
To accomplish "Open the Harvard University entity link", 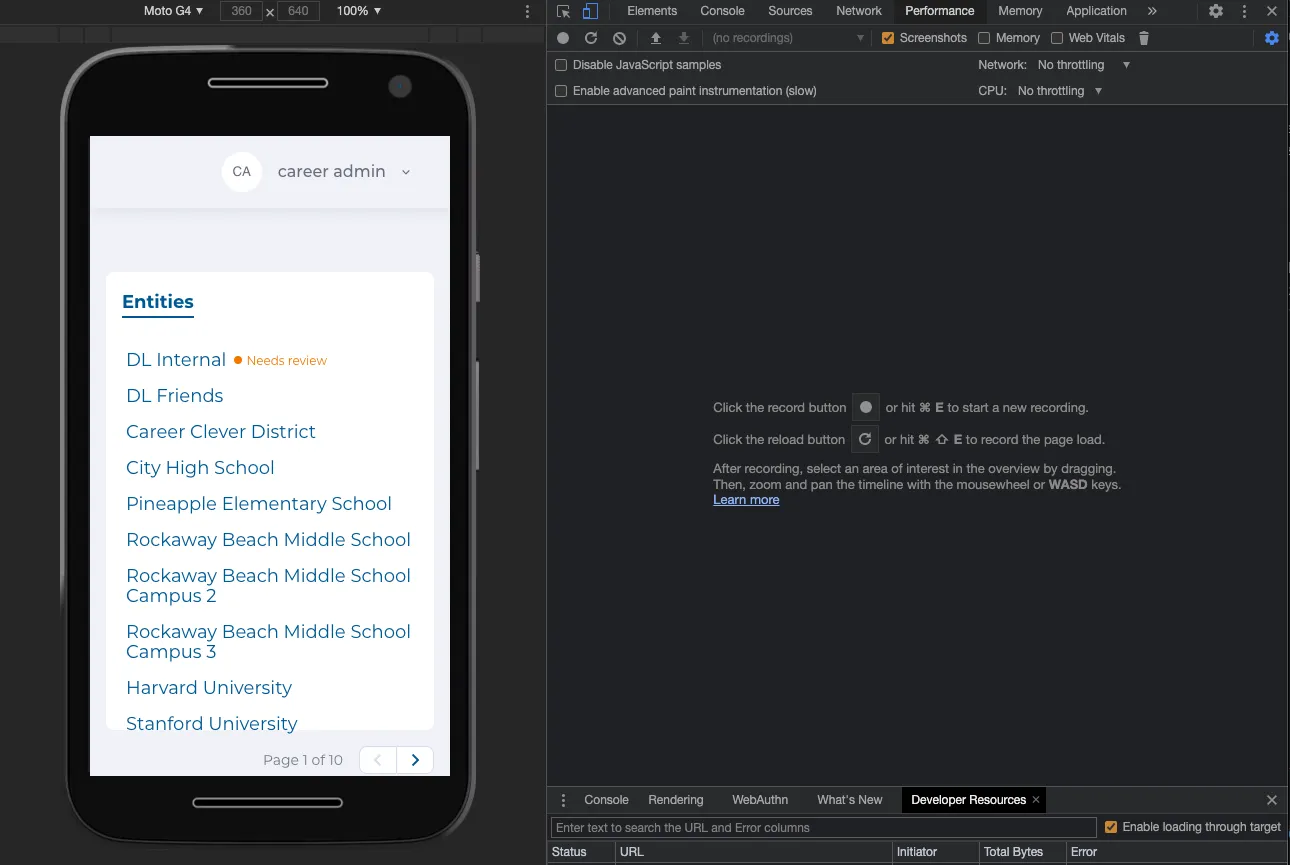I will (209, 688).
